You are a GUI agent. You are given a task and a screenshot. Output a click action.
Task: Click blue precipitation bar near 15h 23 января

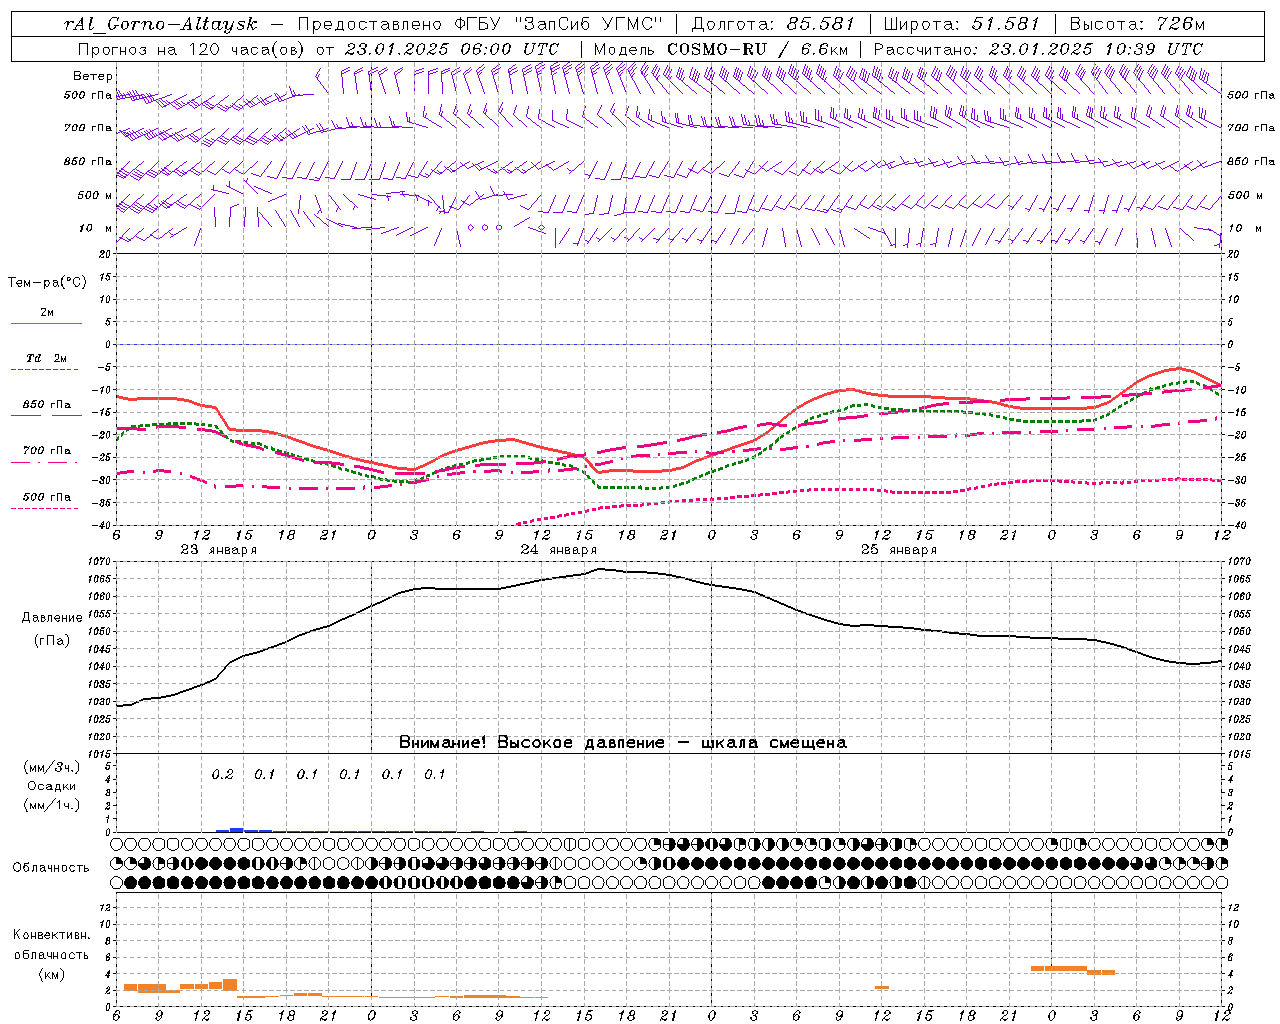point(237,829)
